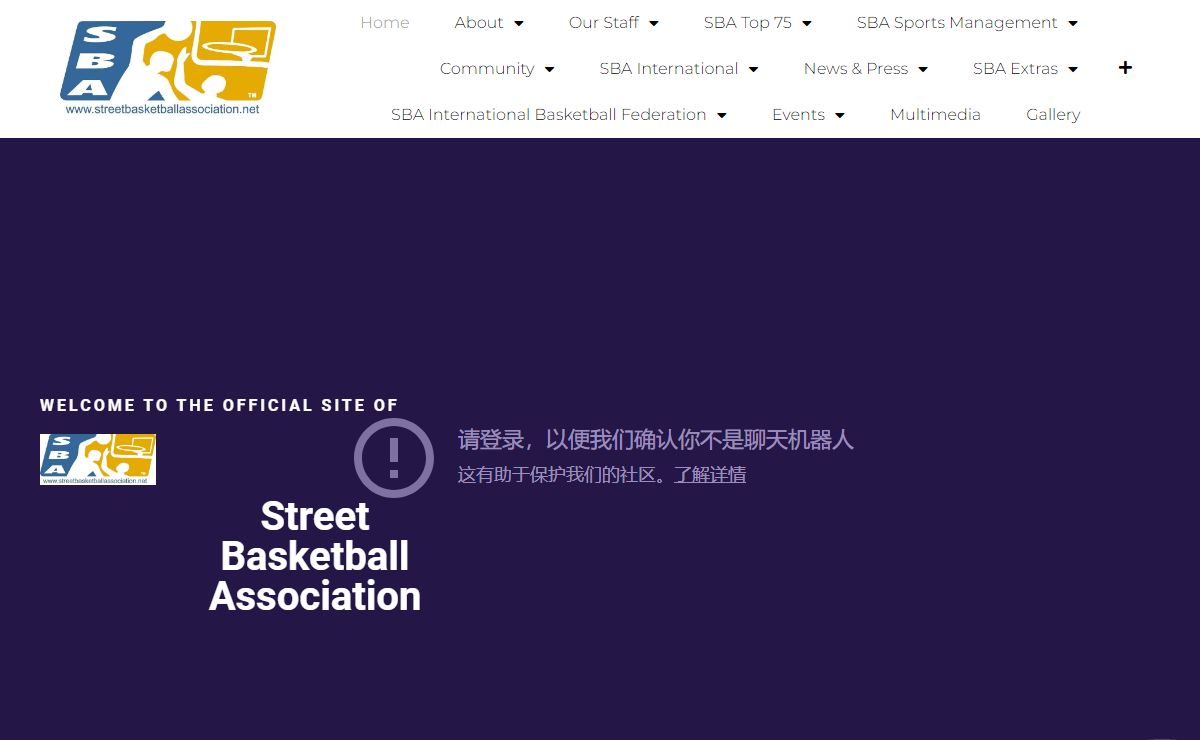The image size is (1200, 740).
Task: Click the small SBA logo thumbnail
Action: tap(98, 459)
